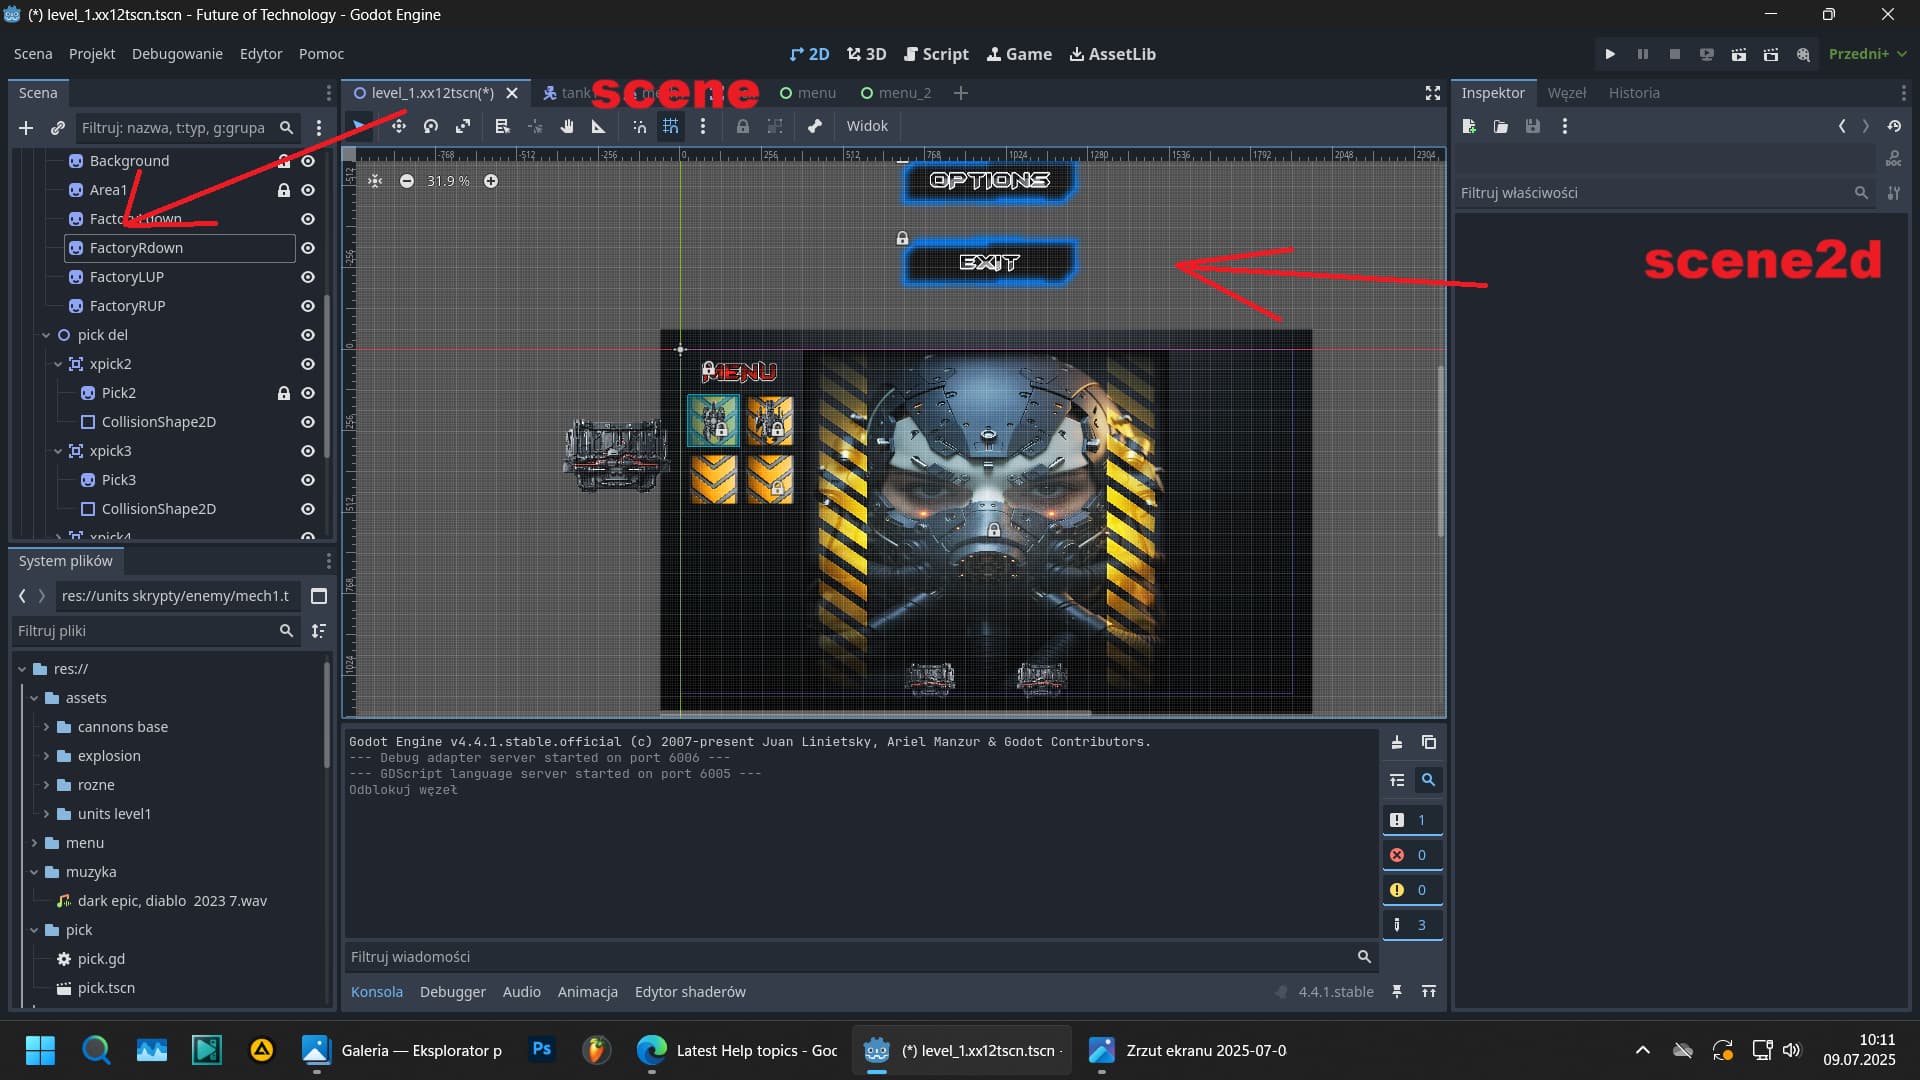1920x1080 pixels.
Task: Run current scene clapperboard button
Action: [1739, 54]
